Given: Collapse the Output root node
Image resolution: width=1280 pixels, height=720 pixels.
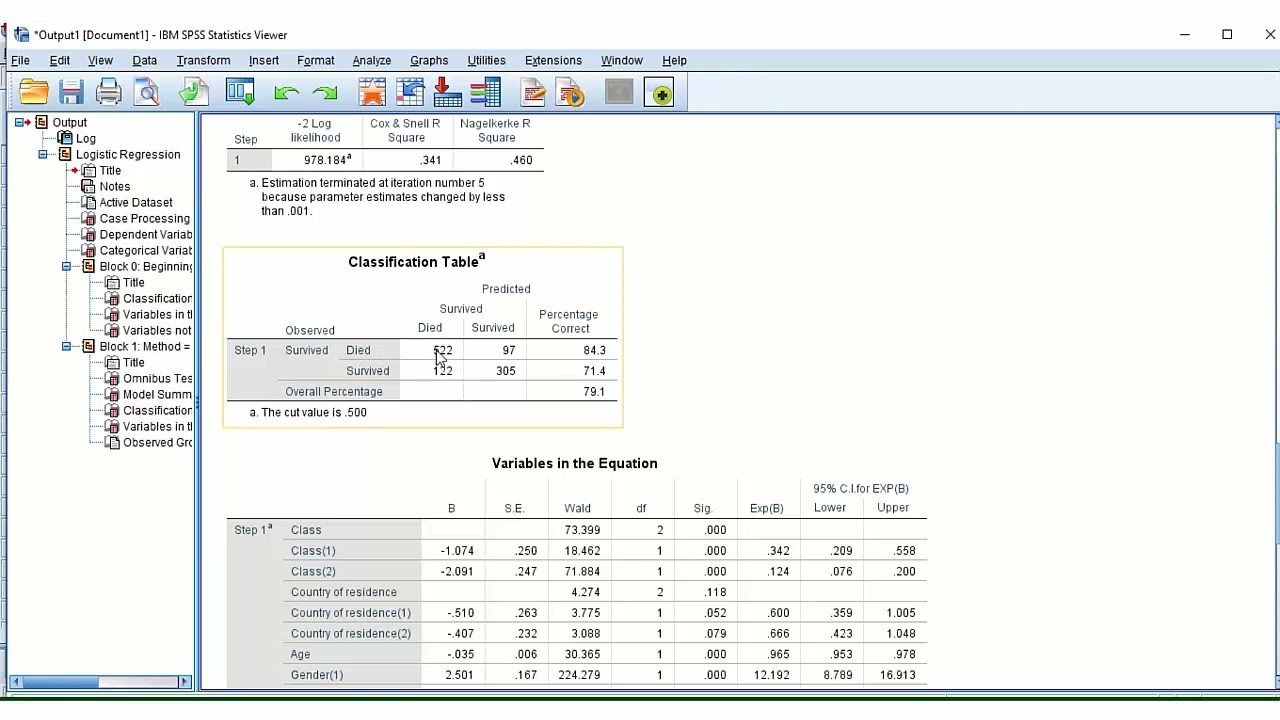Looking at the screenshot, I should [19, 122].
